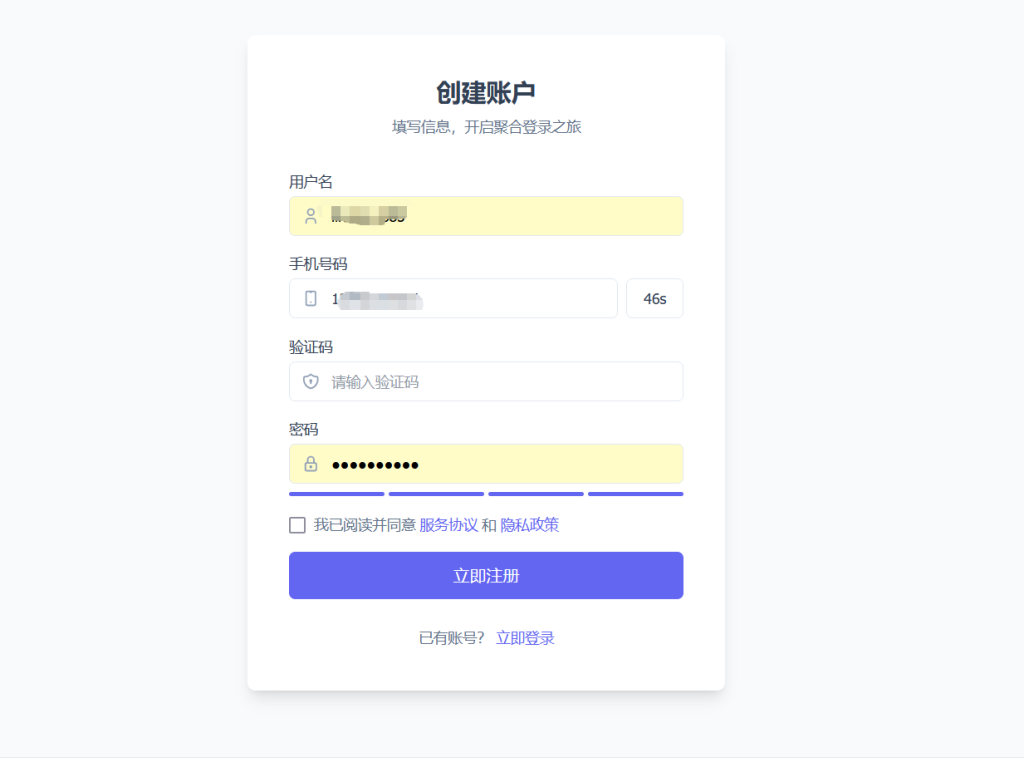This screenshot has height=772, width=1024.
Task: Focus the 用户名 input field
Action: pos(486,216)
